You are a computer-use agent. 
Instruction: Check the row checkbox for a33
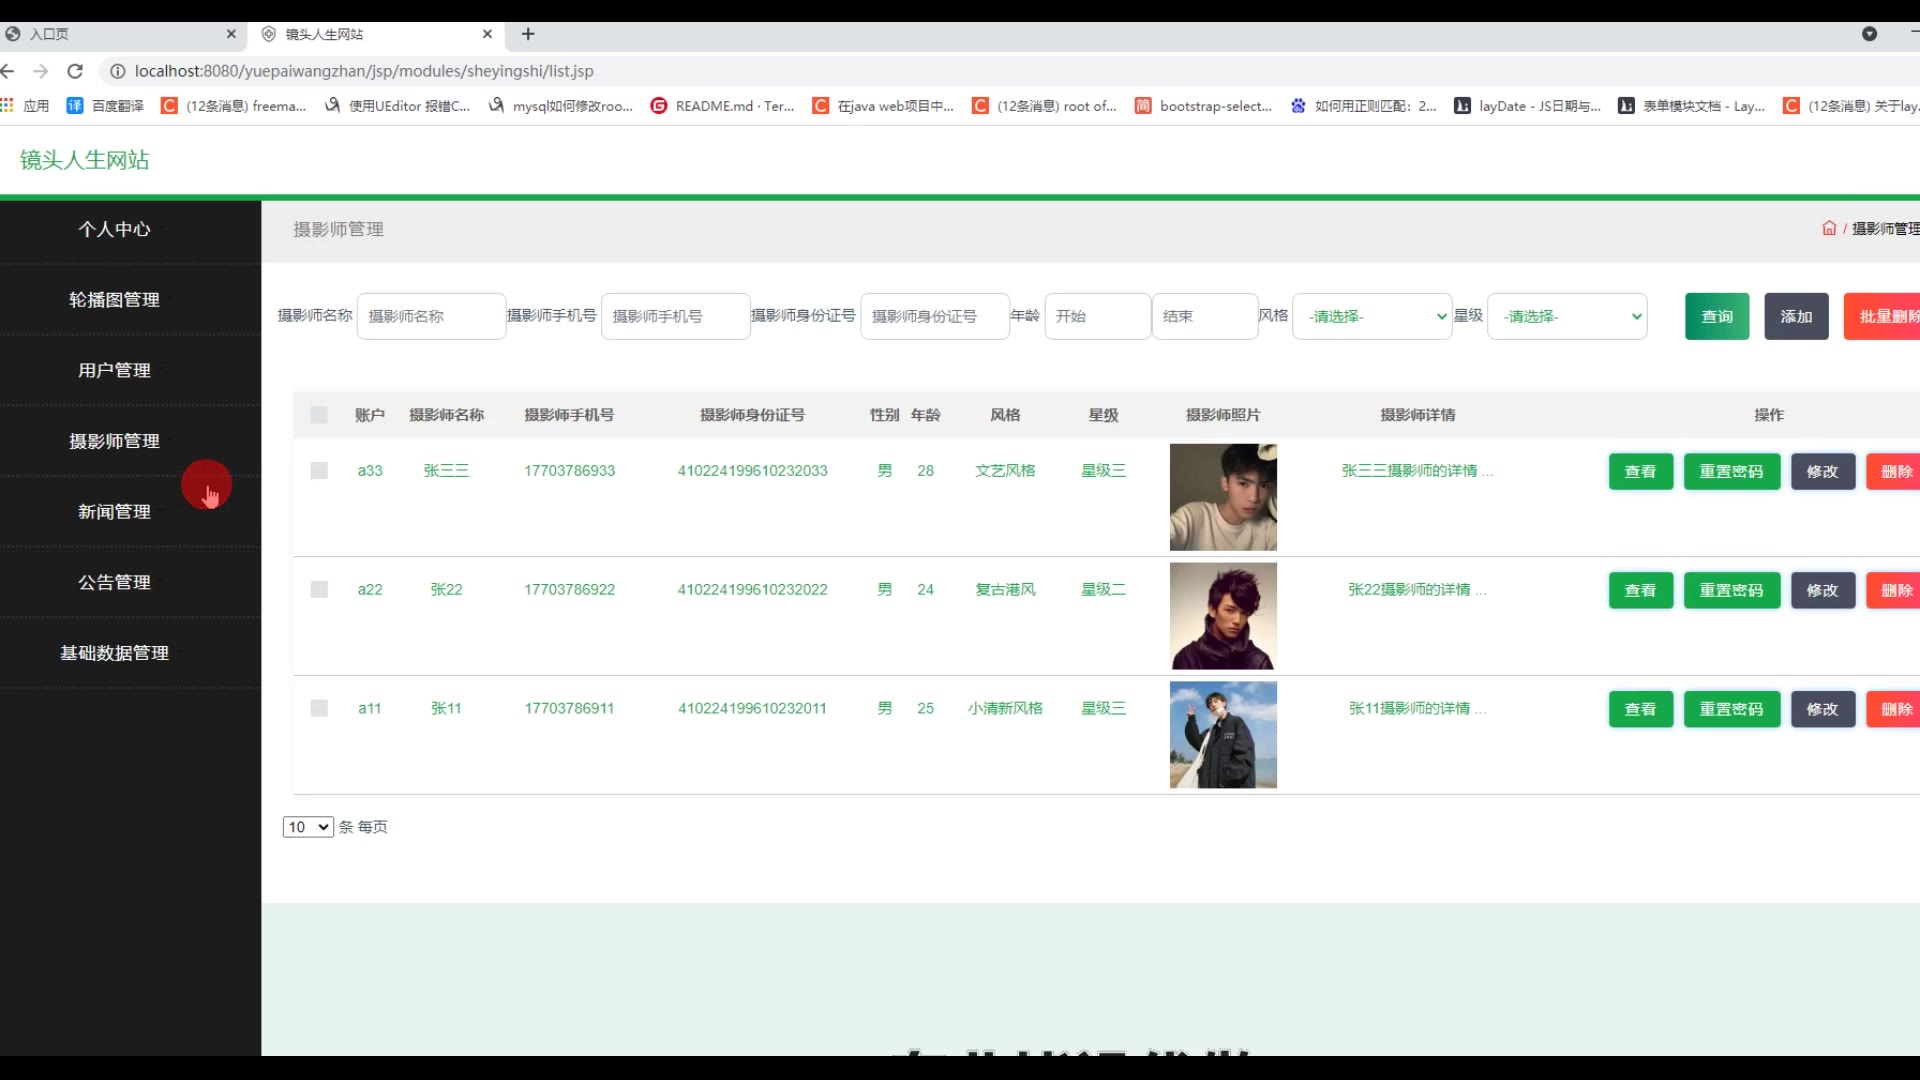(319, 471)
